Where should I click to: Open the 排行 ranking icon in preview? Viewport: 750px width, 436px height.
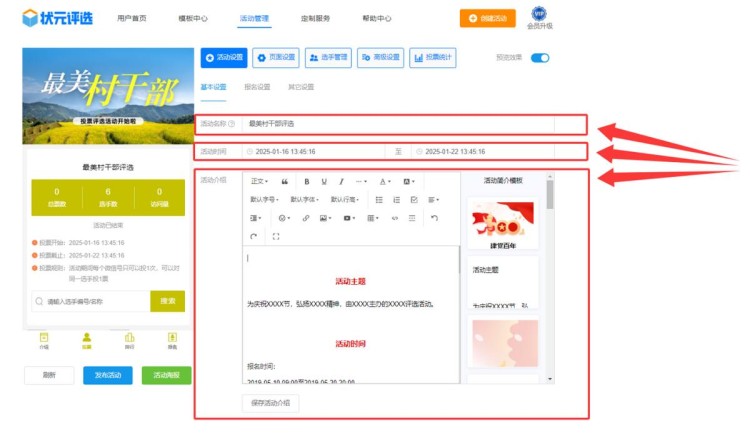tap(129, 340)
